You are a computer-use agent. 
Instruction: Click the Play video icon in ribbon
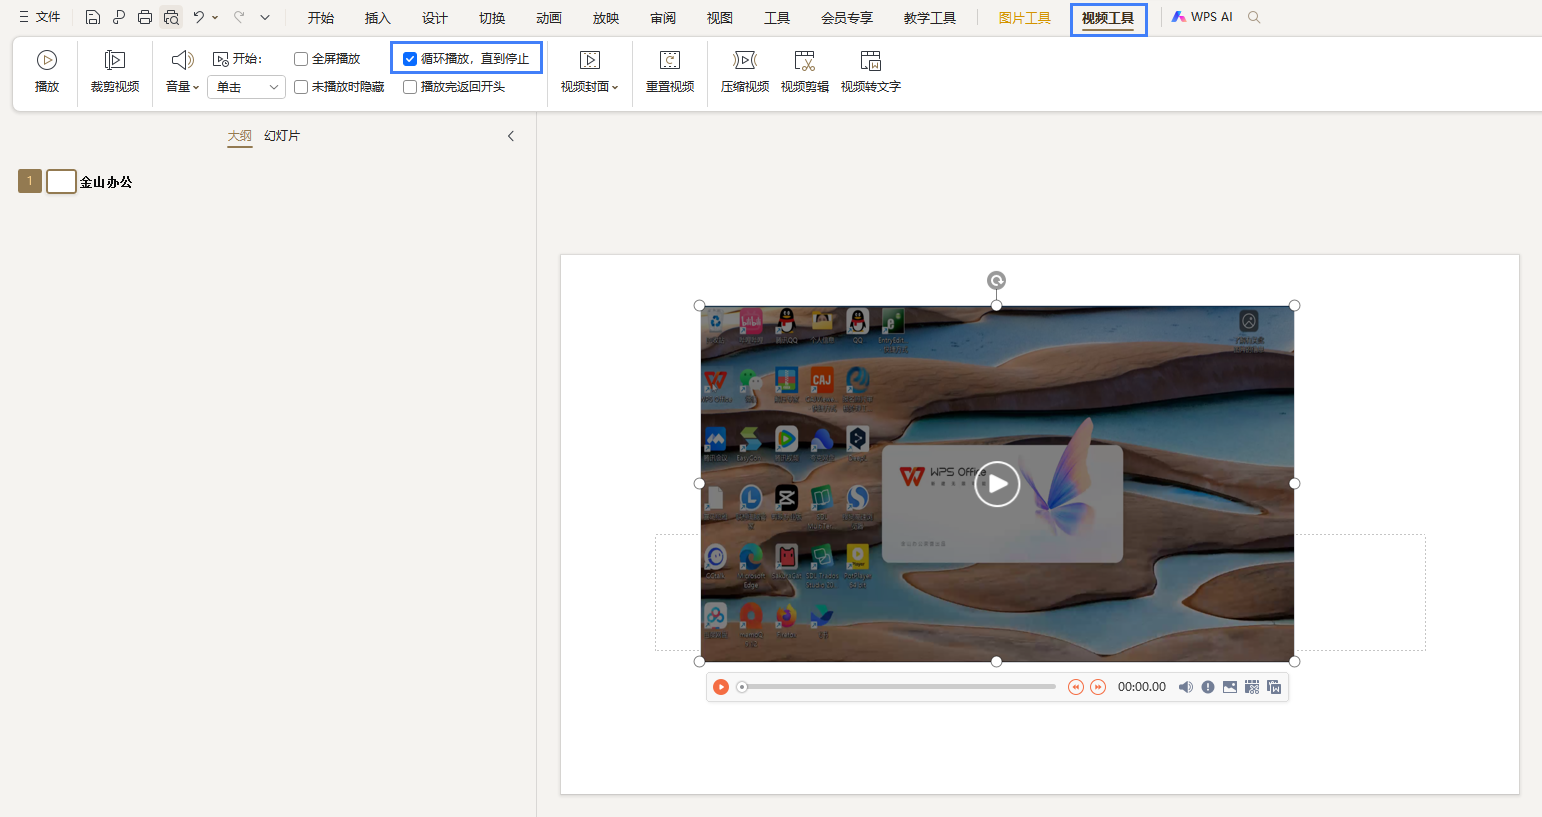47,61
